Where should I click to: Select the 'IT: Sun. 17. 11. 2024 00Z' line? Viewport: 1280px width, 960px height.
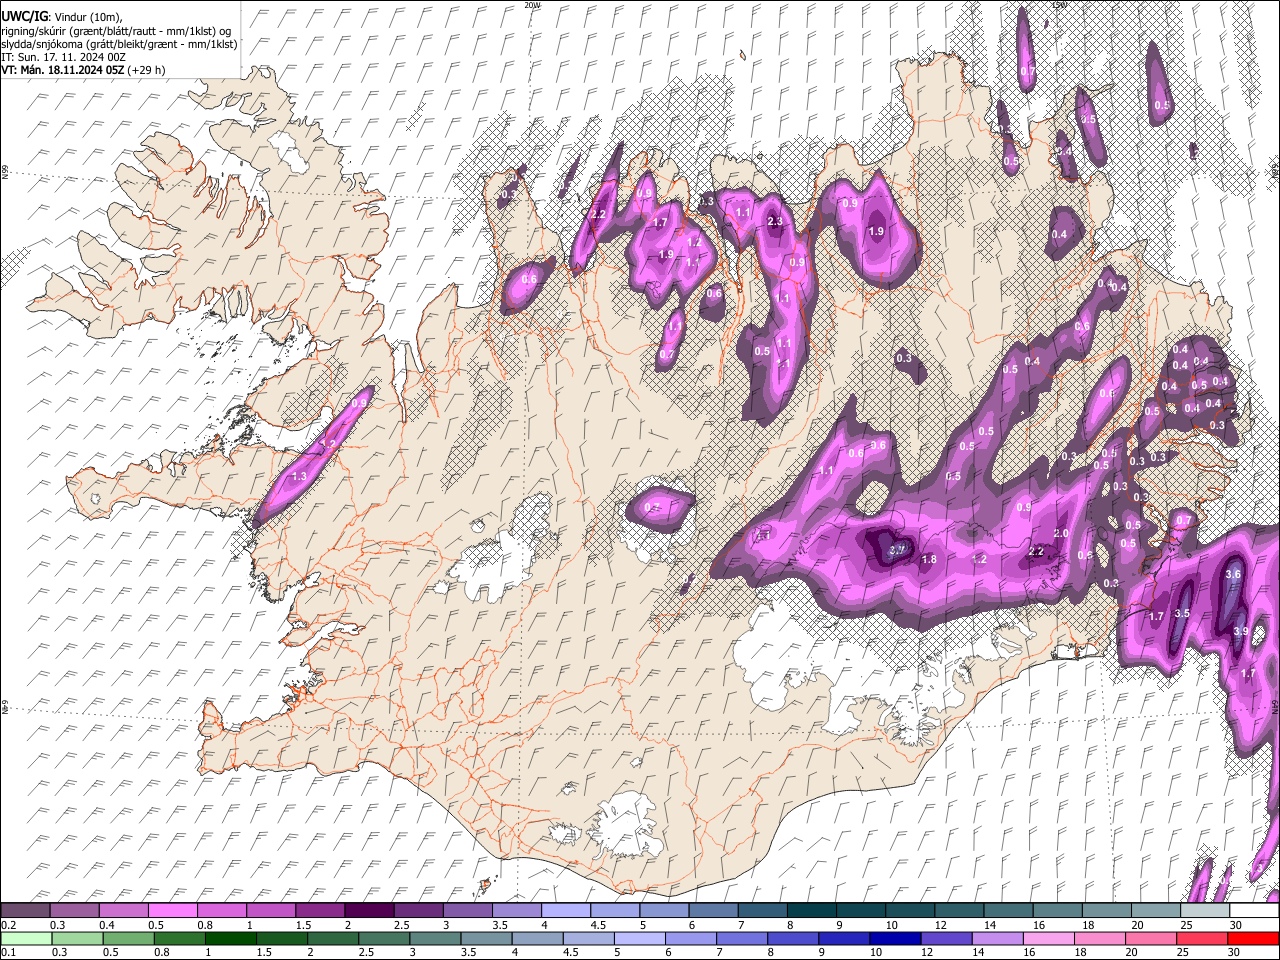coord(64,57)
